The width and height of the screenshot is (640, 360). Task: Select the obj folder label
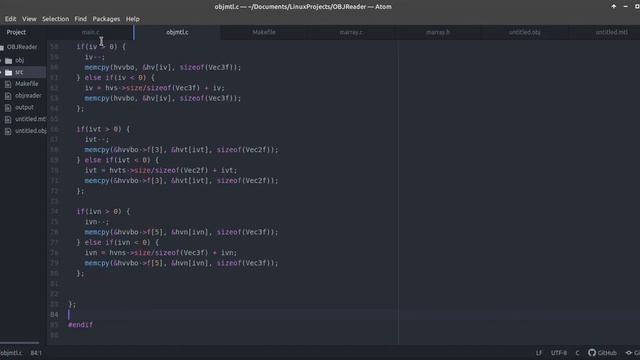[x=20, y=60]
